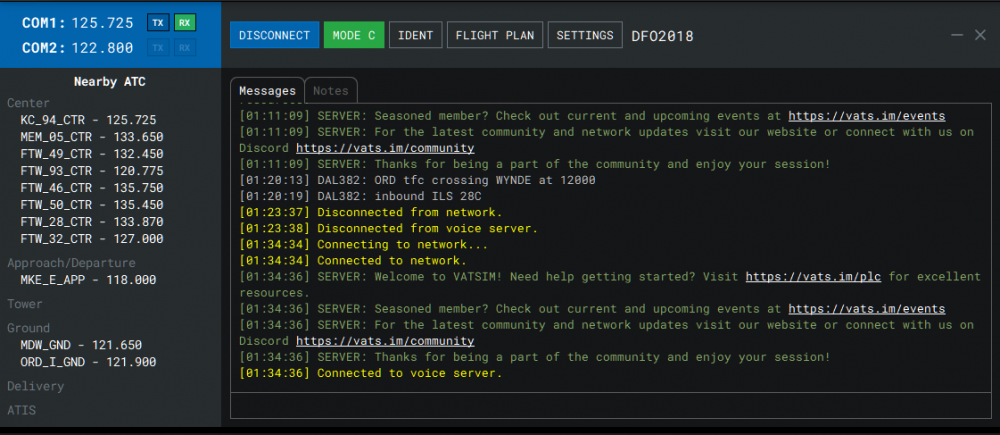This screenshot has height=435, width=1000.
Task: Open the Flight Plan window
Action: point(494,35)
